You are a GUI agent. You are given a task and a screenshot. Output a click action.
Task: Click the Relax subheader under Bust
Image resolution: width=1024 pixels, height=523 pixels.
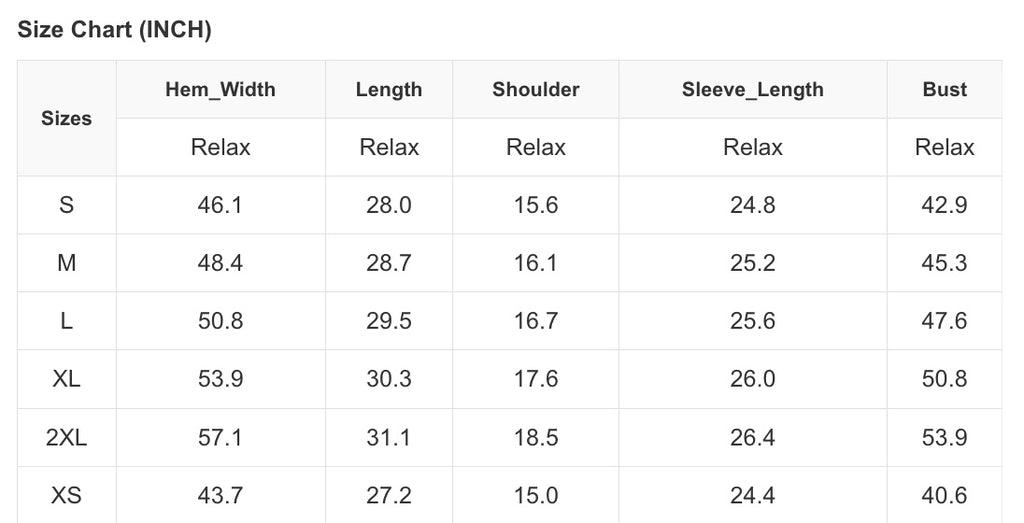click(944, 148)
